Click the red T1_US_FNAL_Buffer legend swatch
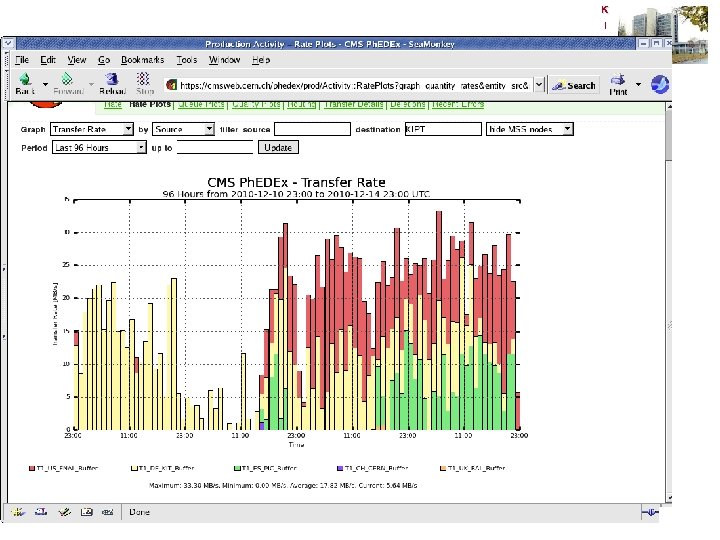The image size is (720, 540). click(x=32, y=468)
